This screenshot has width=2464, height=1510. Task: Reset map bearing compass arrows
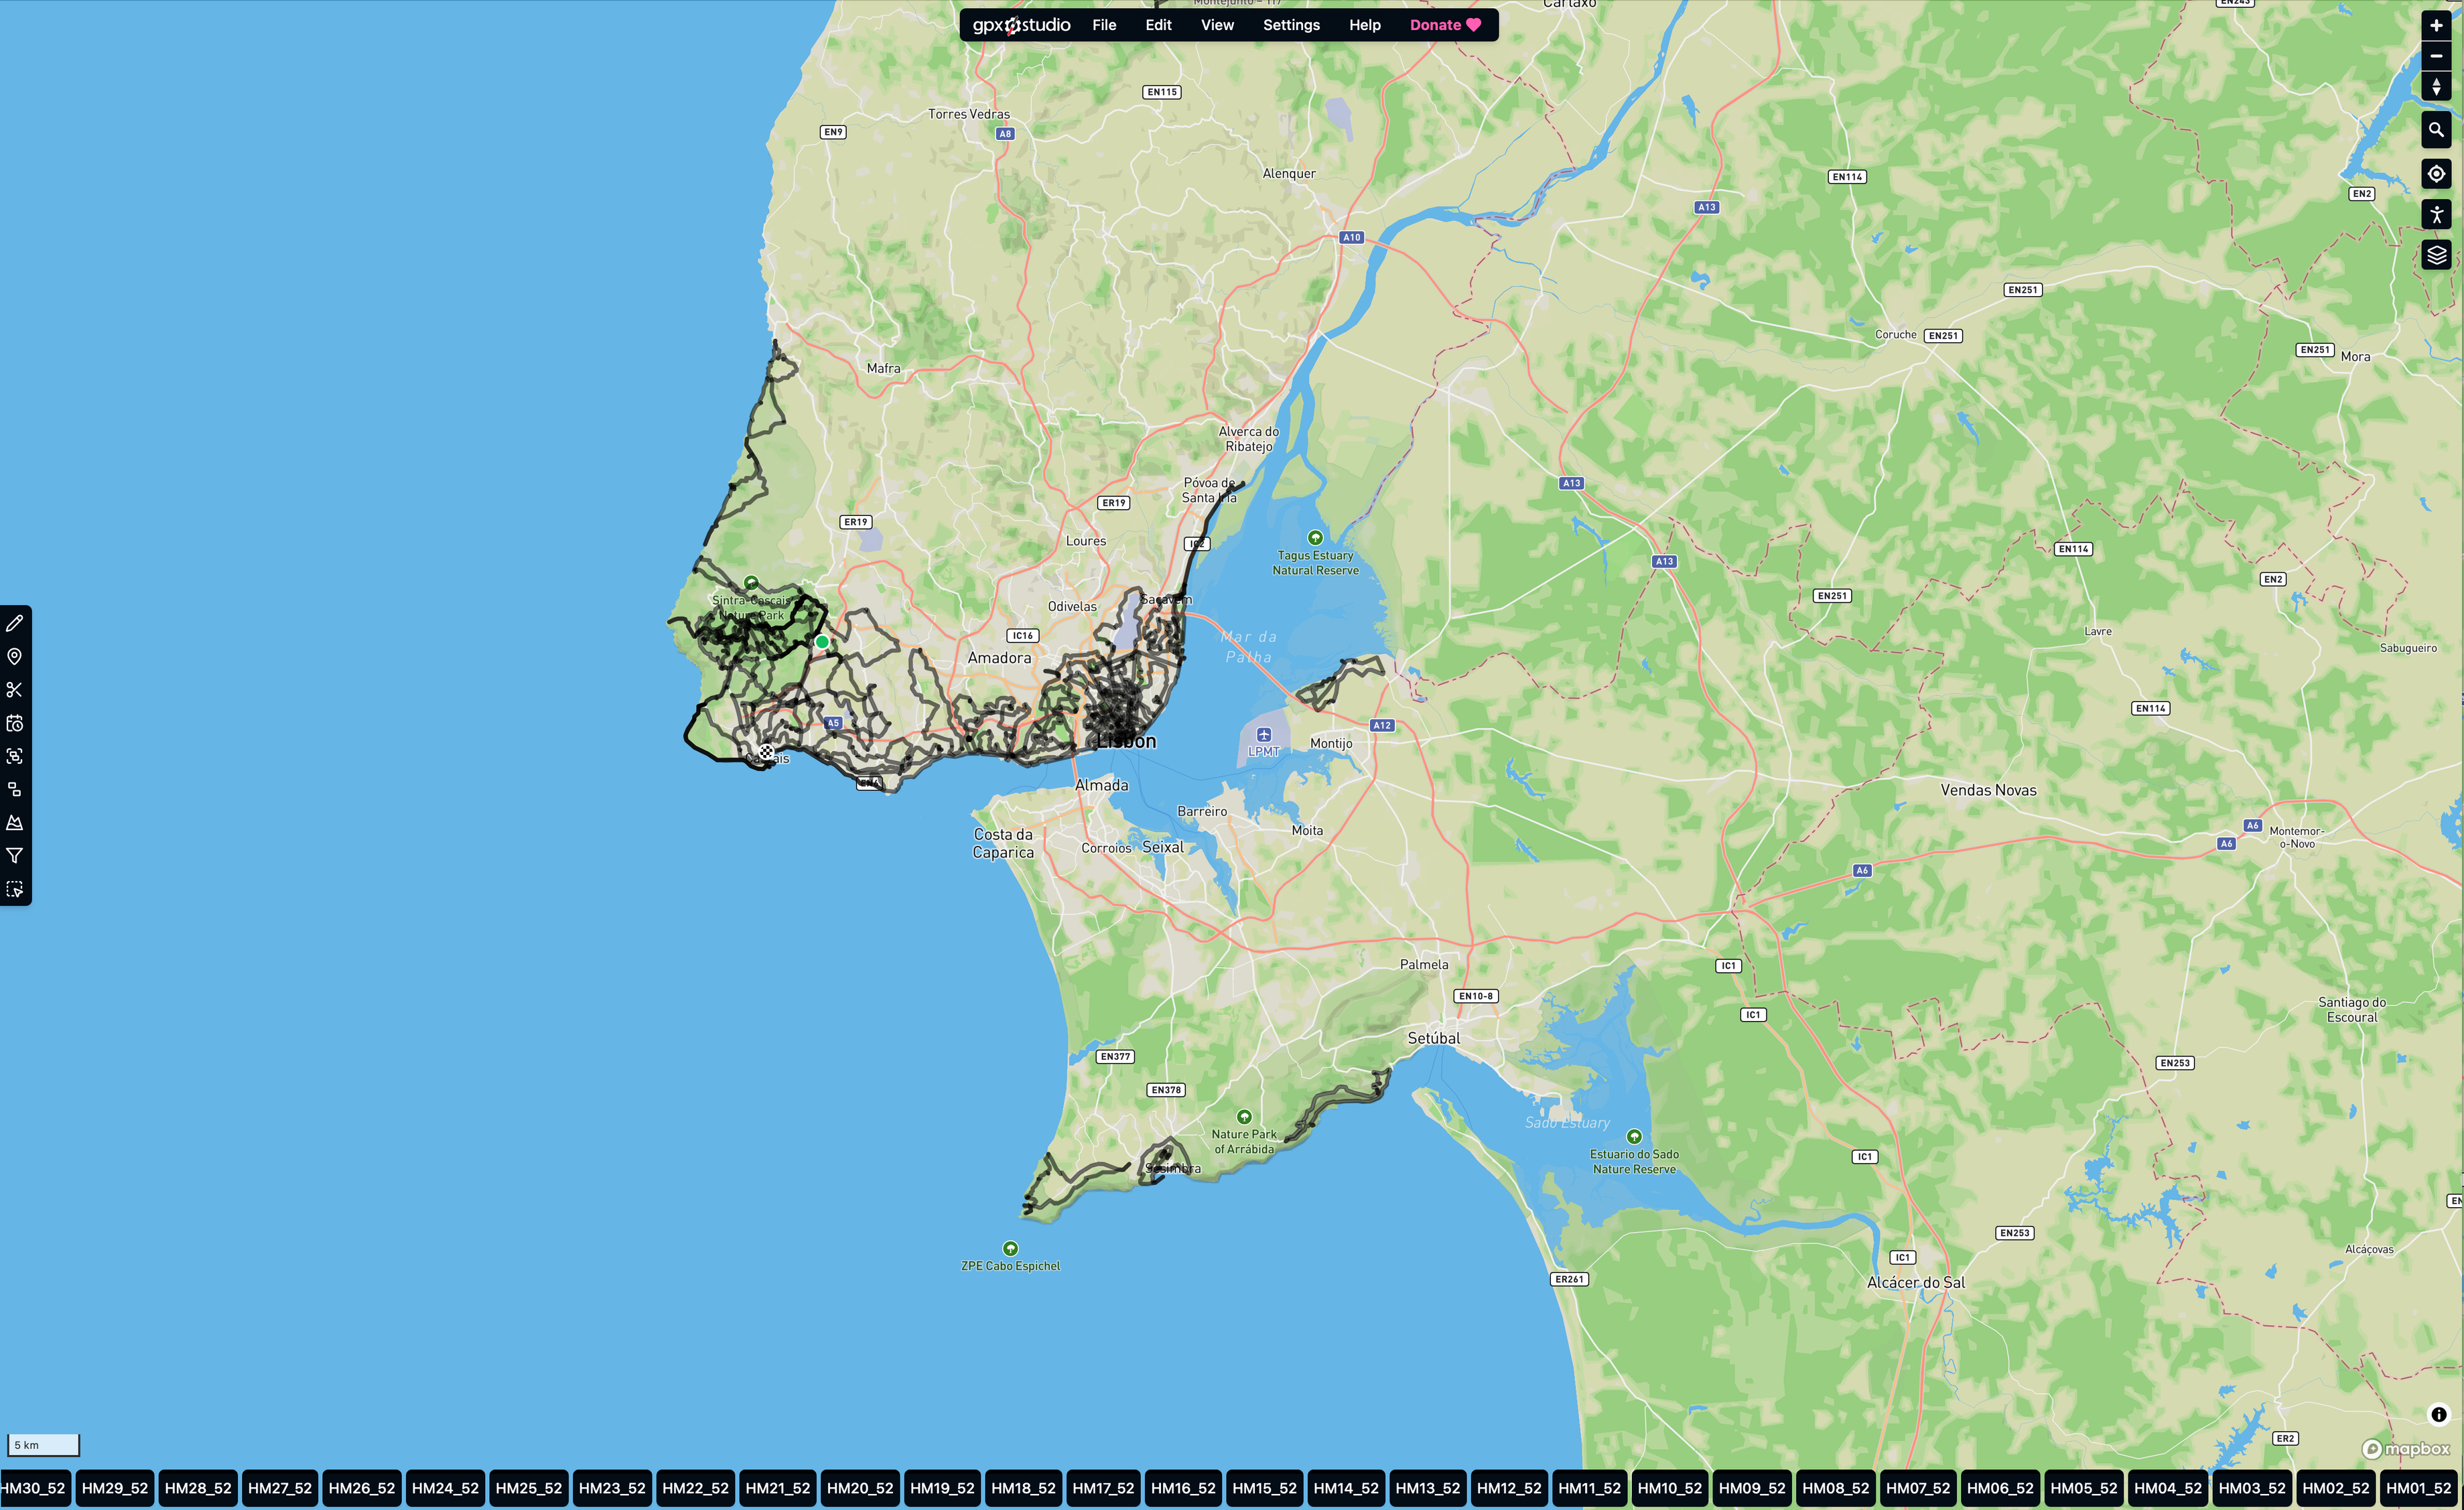[2436, 87]
